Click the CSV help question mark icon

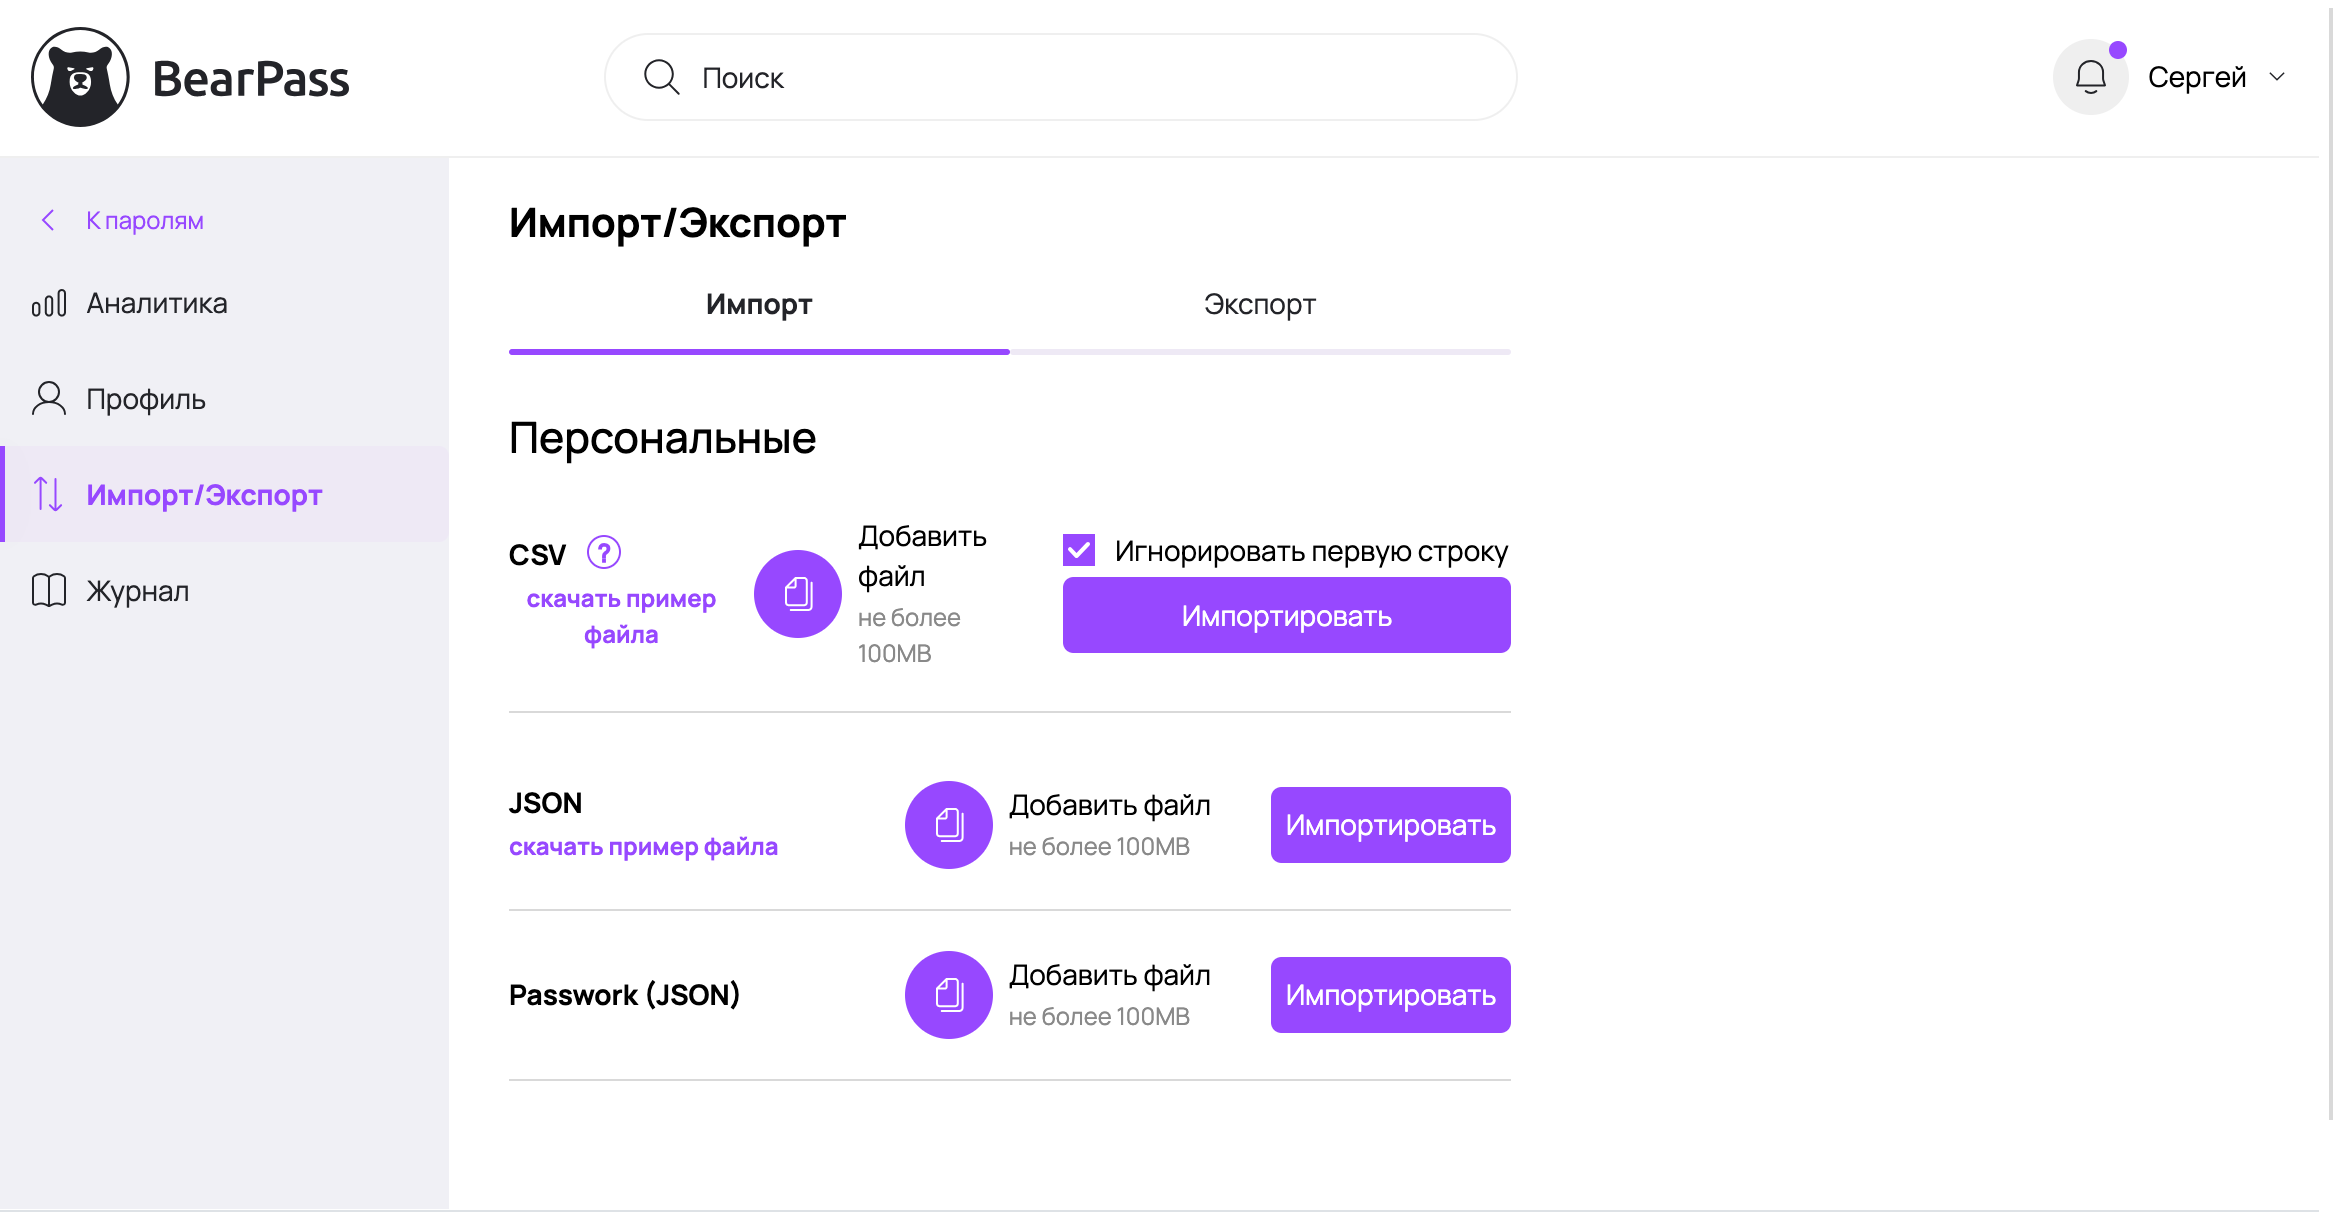[x=603, y=552]
